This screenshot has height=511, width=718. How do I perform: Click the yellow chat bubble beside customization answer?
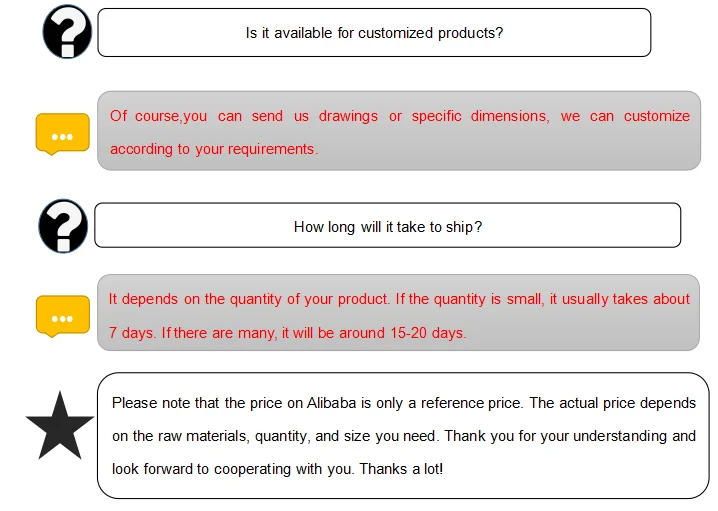coord(62,134)
